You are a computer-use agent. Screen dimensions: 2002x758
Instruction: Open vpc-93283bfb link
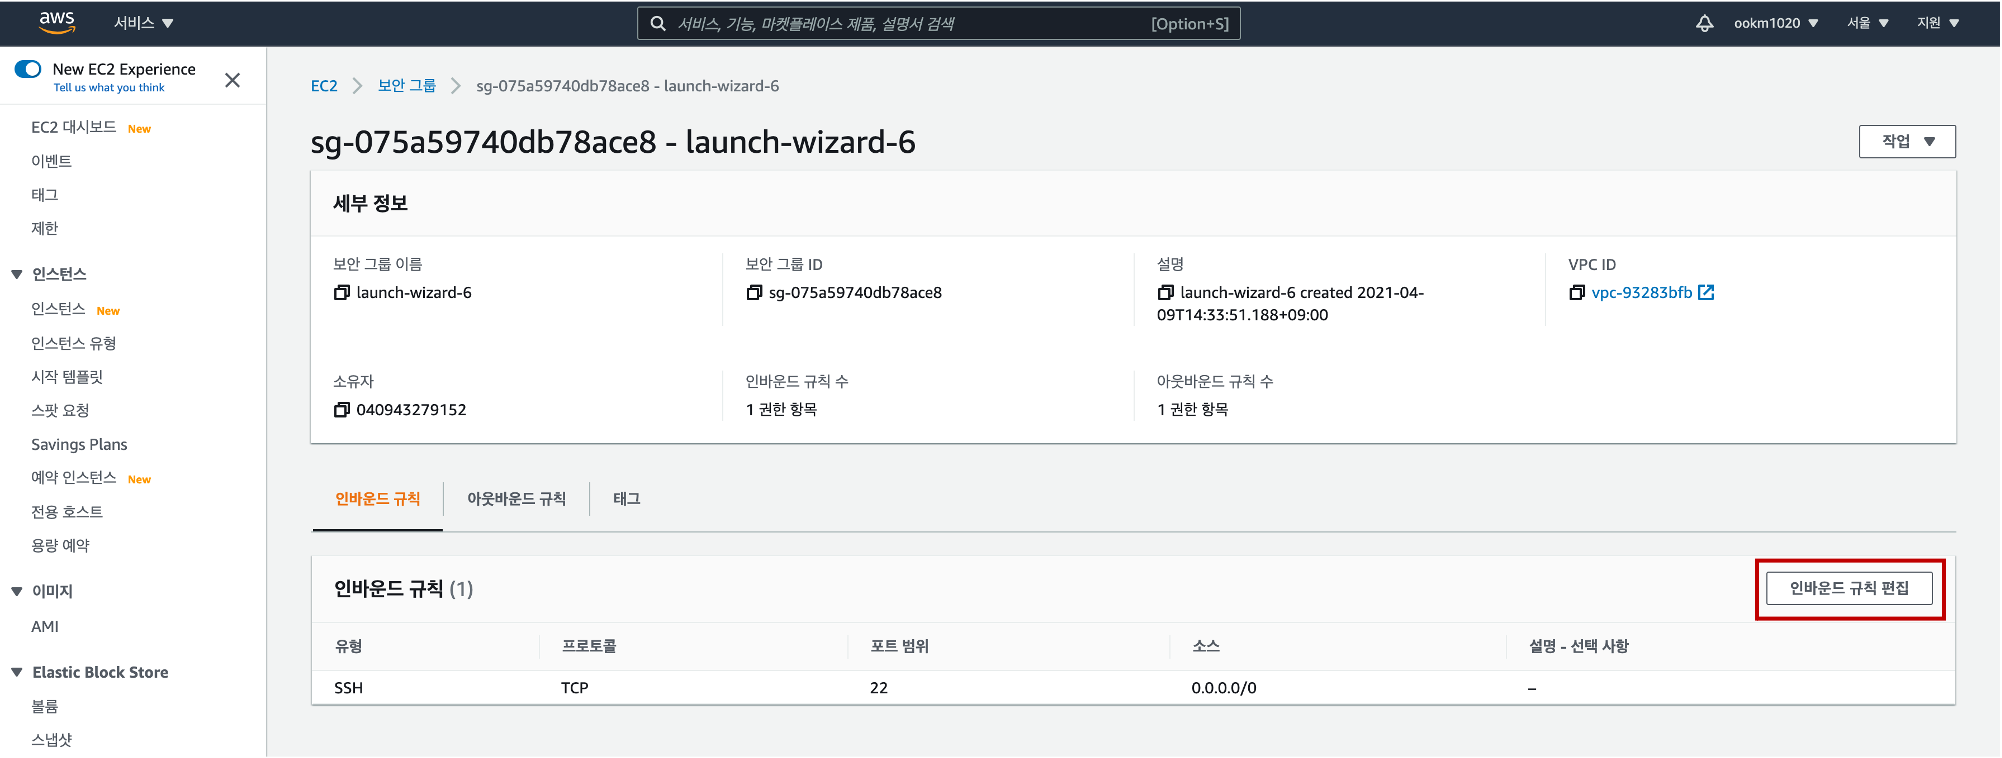coord(1641,292)
